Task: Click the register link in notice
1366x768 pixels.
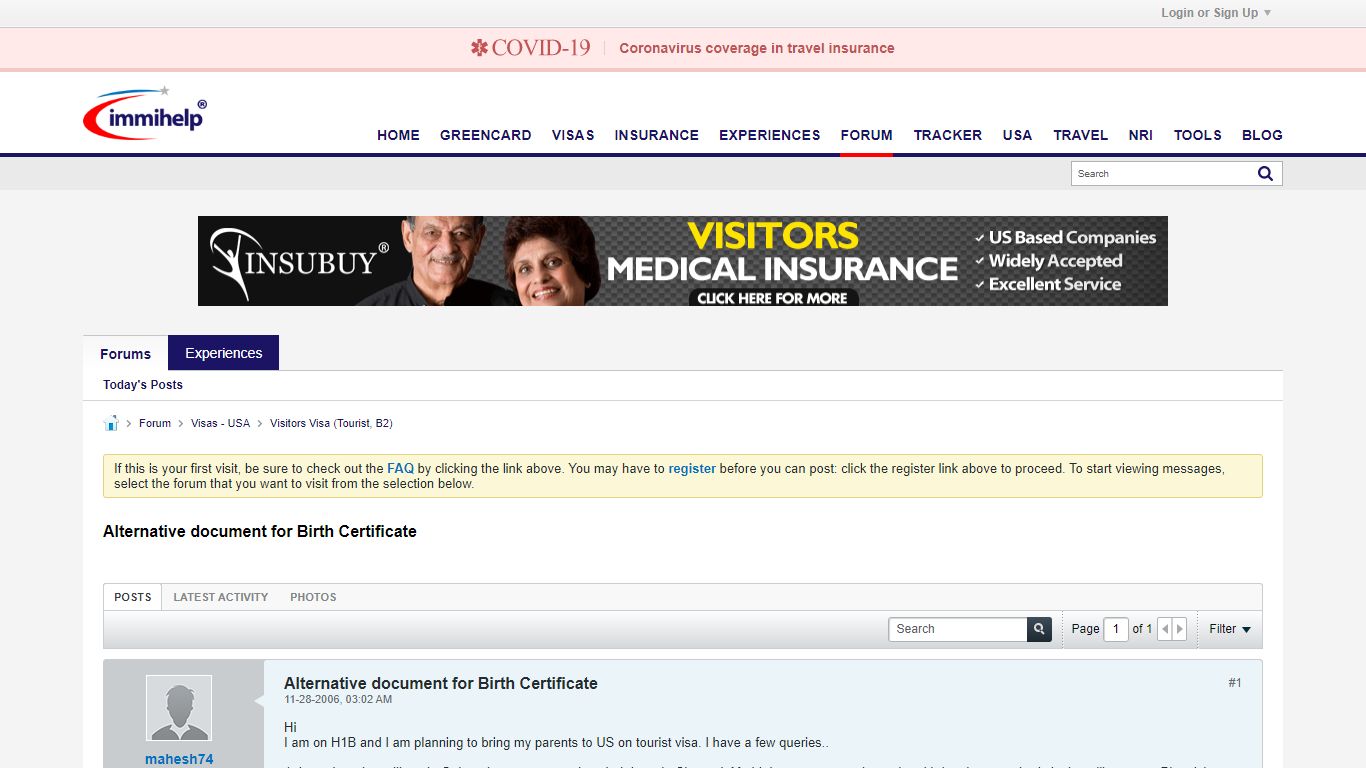Action: coord(692,468)
